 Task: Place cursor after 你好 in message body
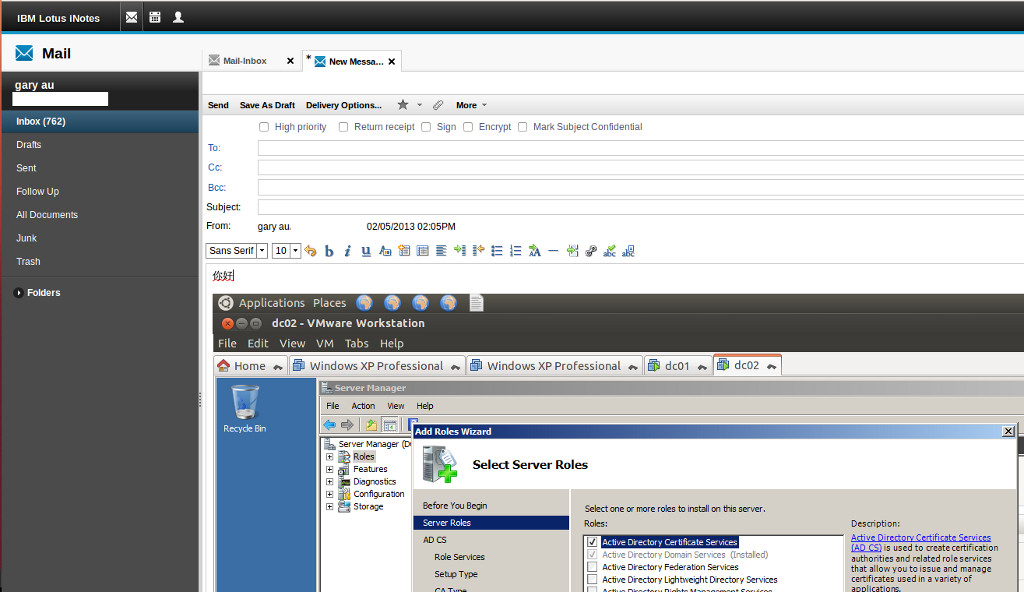234,276
